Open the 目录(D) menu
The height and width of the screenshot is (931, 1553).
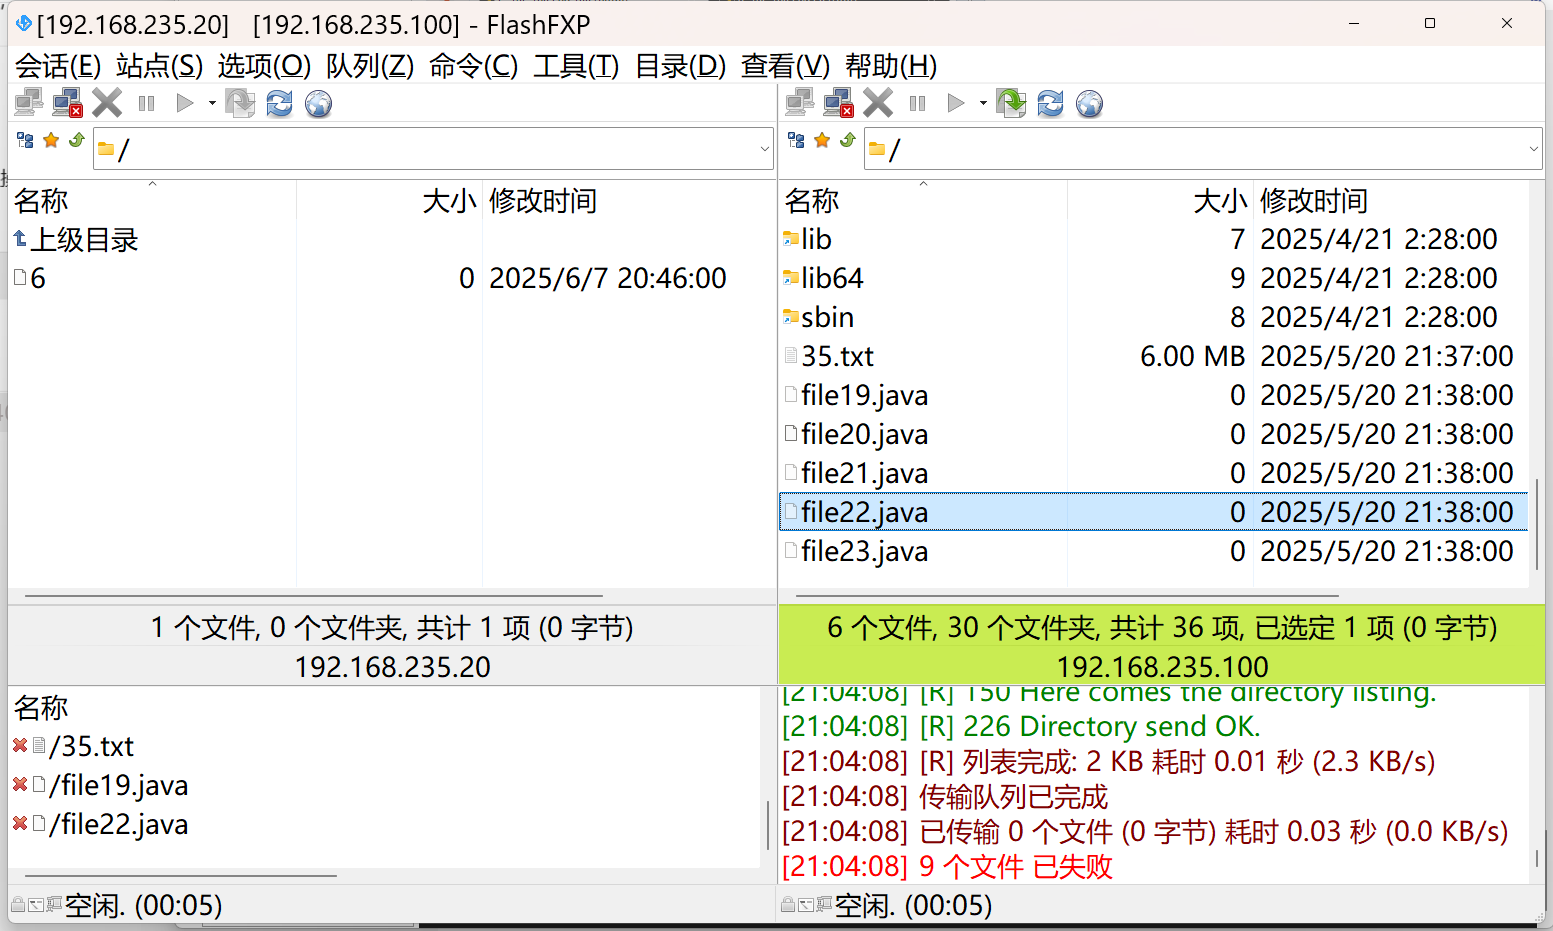click(x=681, y=66)
